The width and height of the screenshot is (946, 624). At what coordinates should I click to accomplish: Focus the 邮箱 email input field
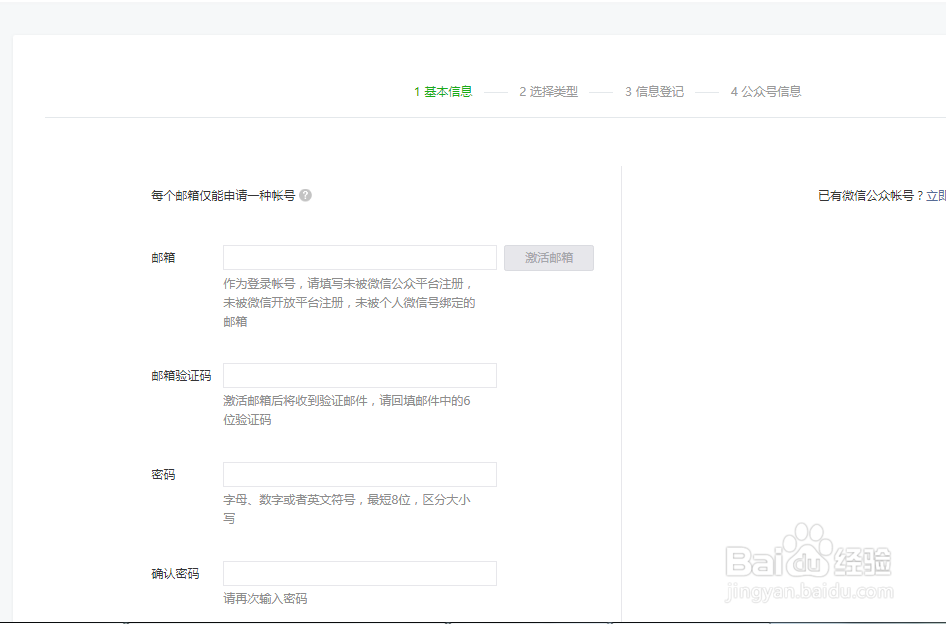(x=360, y=257)
